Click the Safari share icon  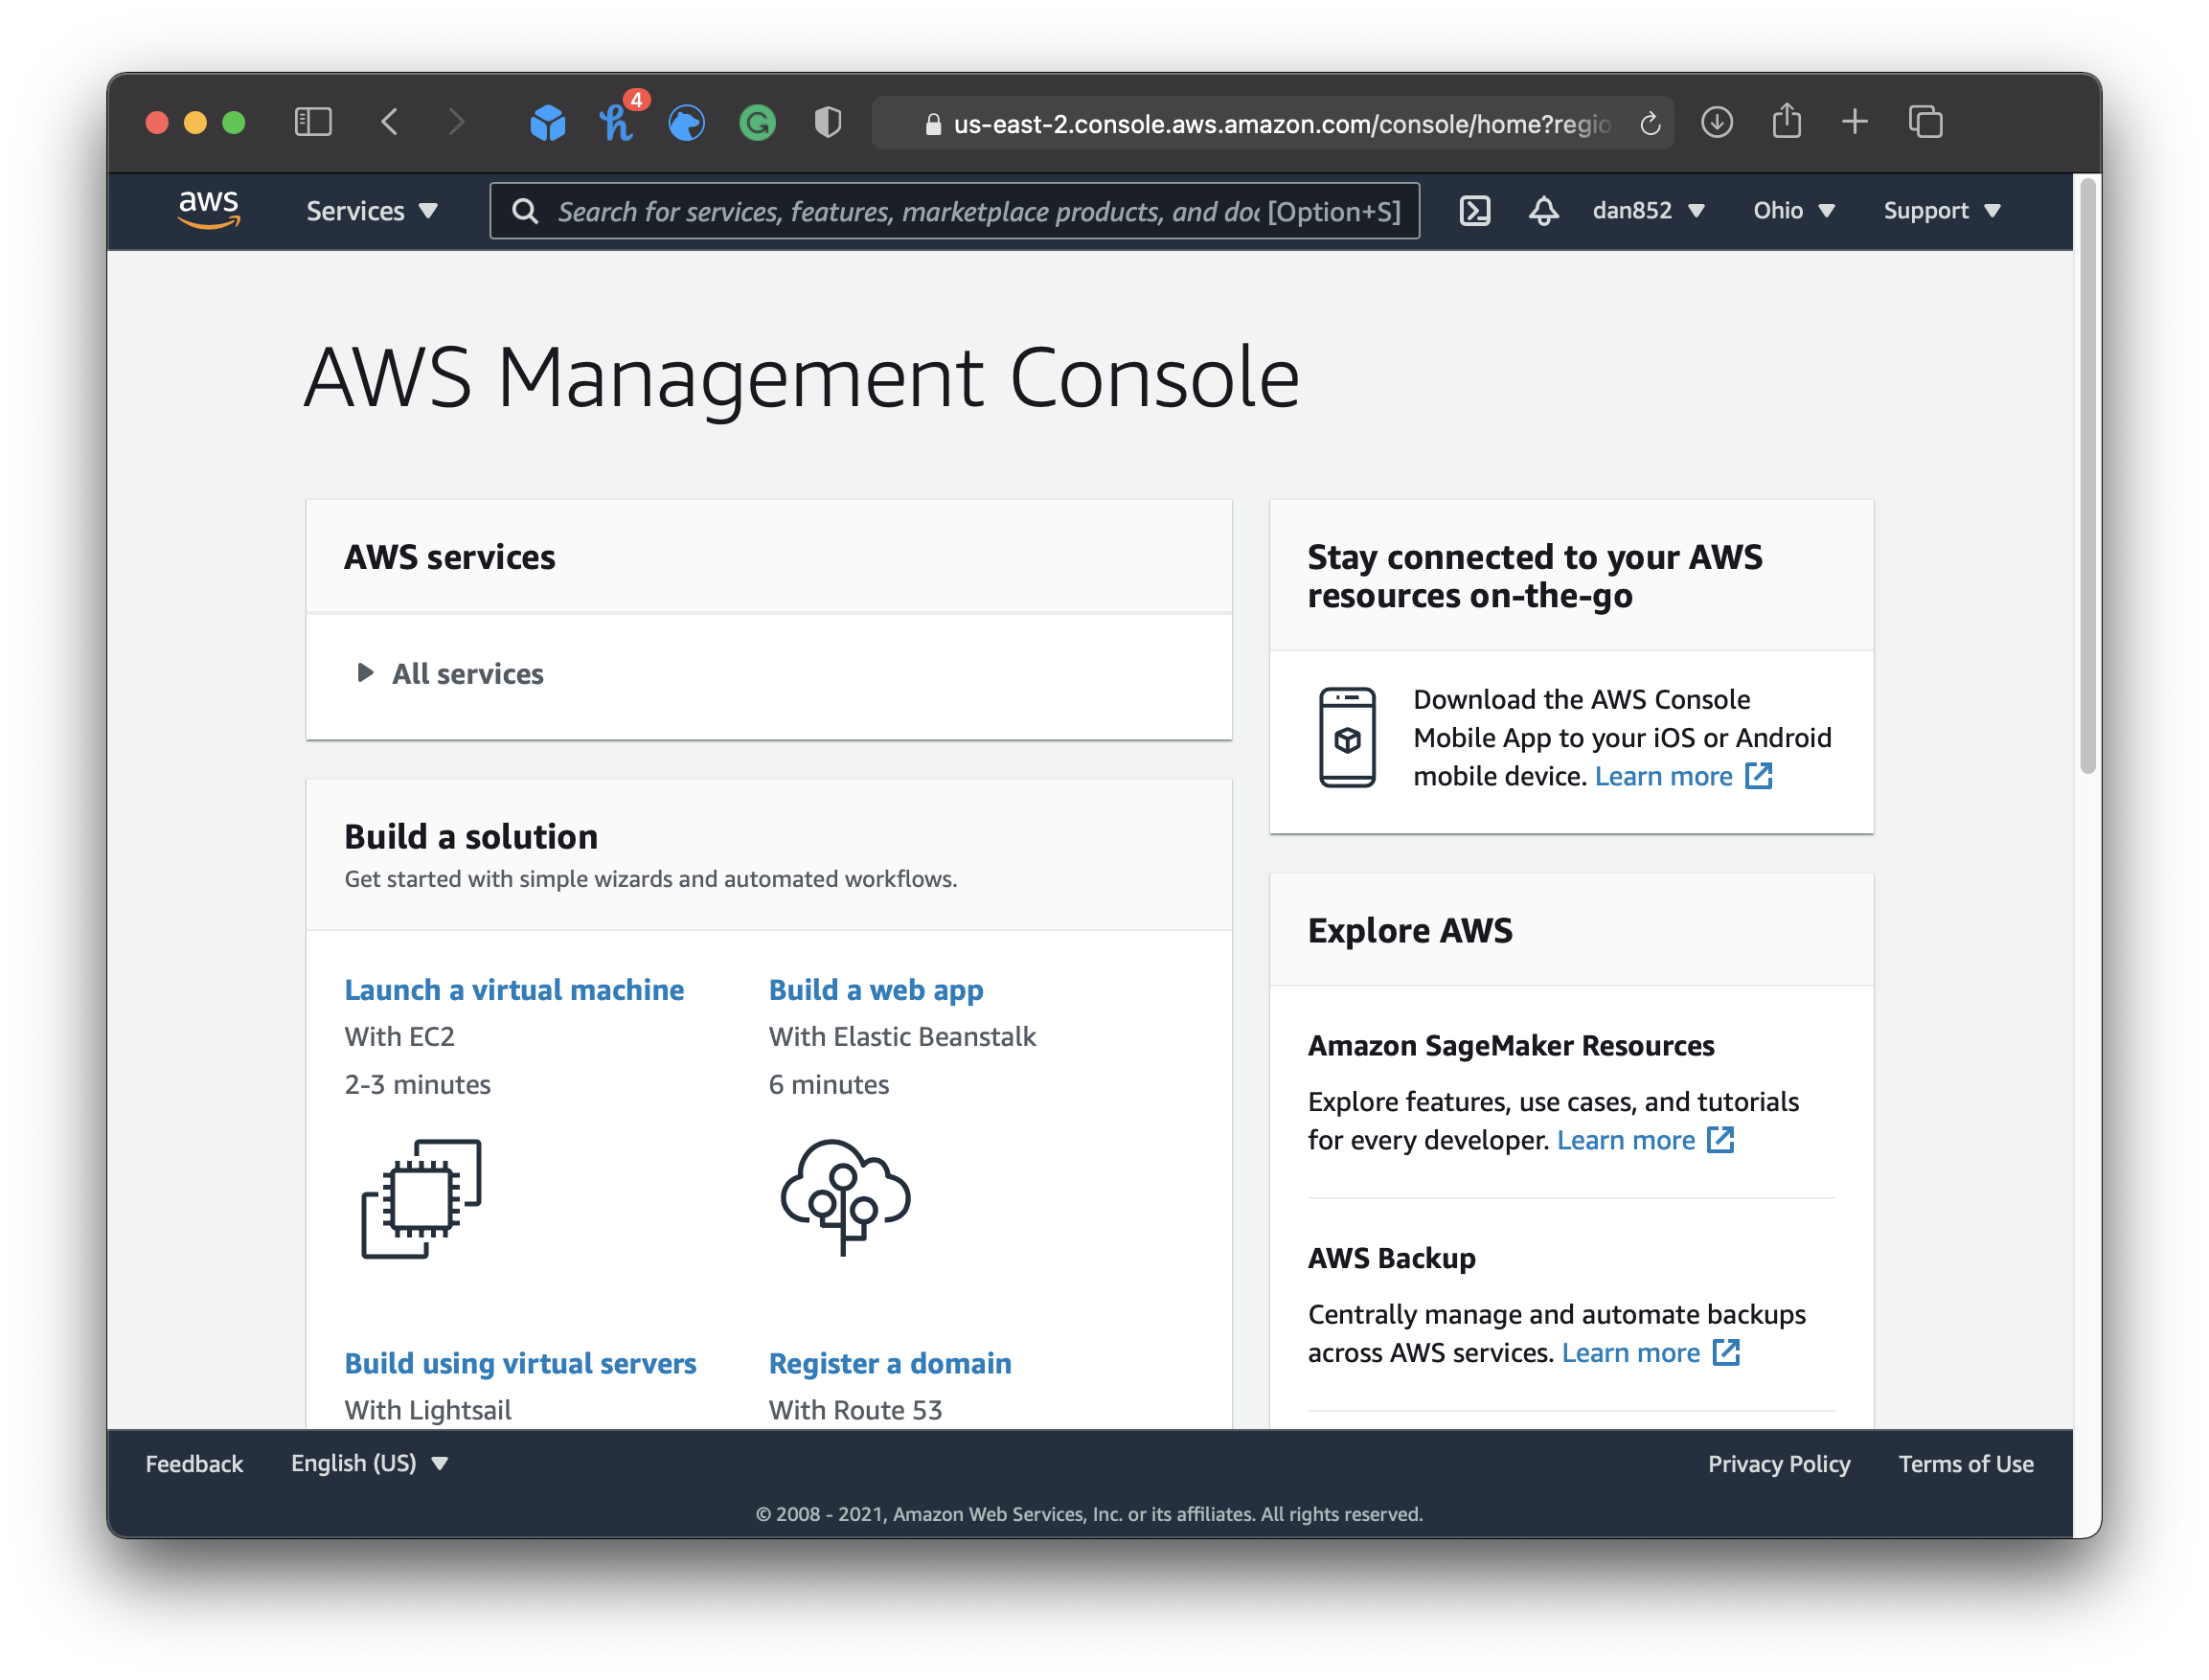point(1786,121)
